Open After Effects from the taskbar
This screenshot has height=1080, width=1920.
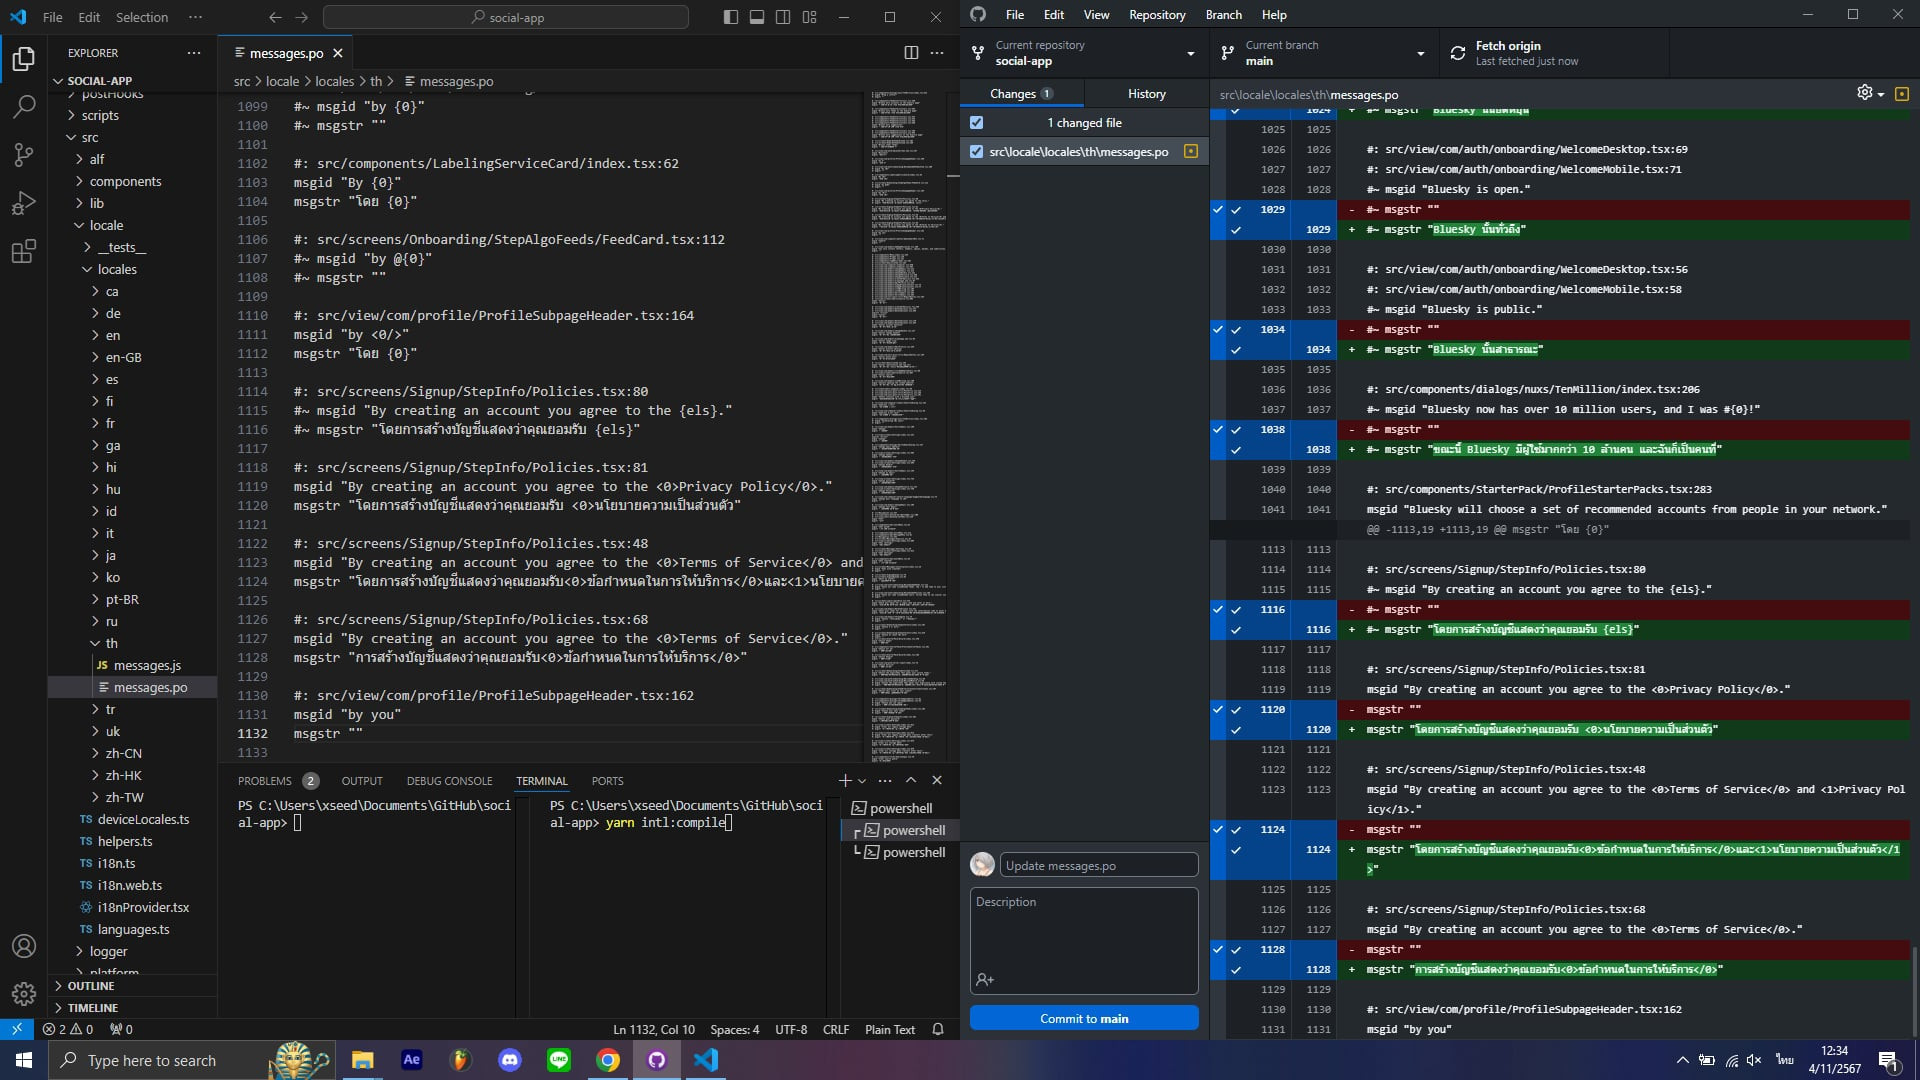pyautogui.click(x=412, y=1060)
